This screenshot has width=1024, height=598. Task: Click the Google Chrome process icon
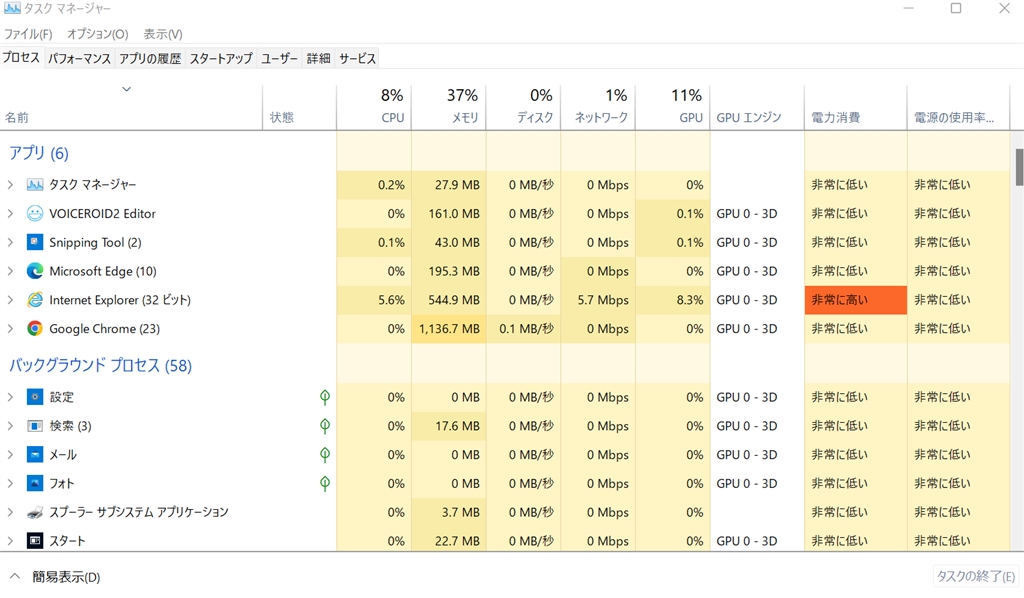35,329
